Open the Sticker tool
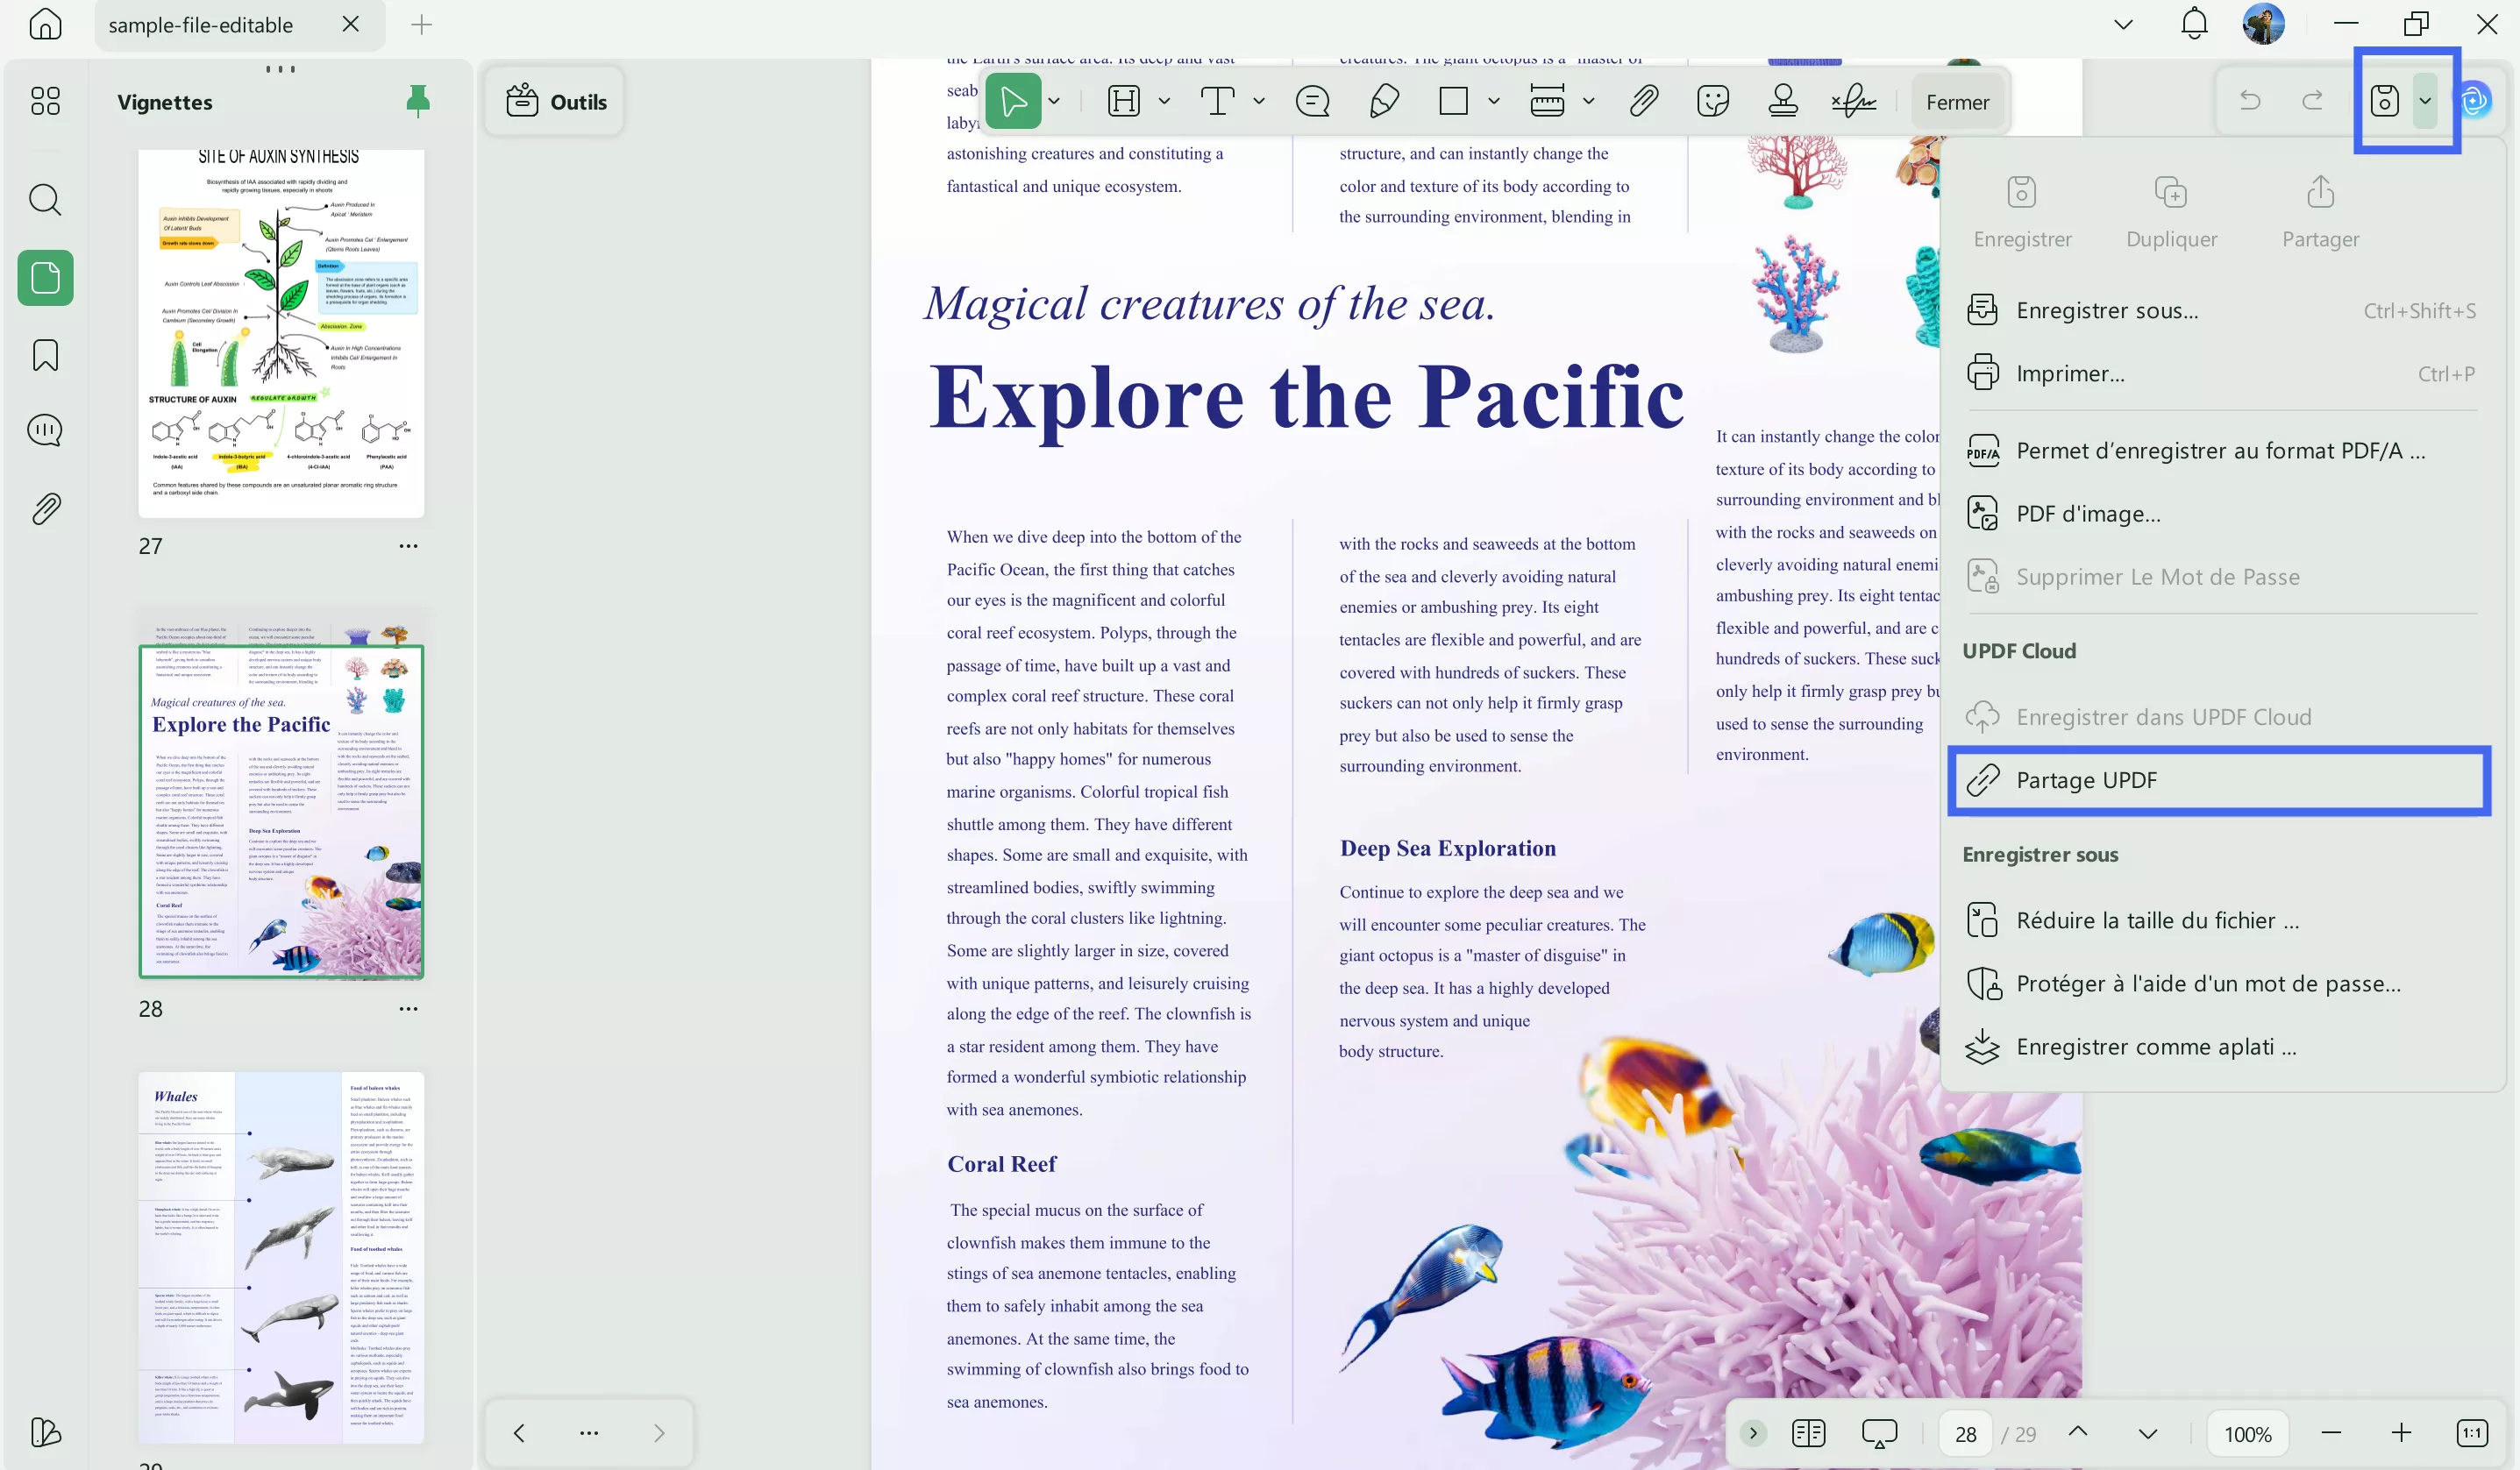The width and height of the screenshot is (2520, 1470). (x=1713, y=101)
